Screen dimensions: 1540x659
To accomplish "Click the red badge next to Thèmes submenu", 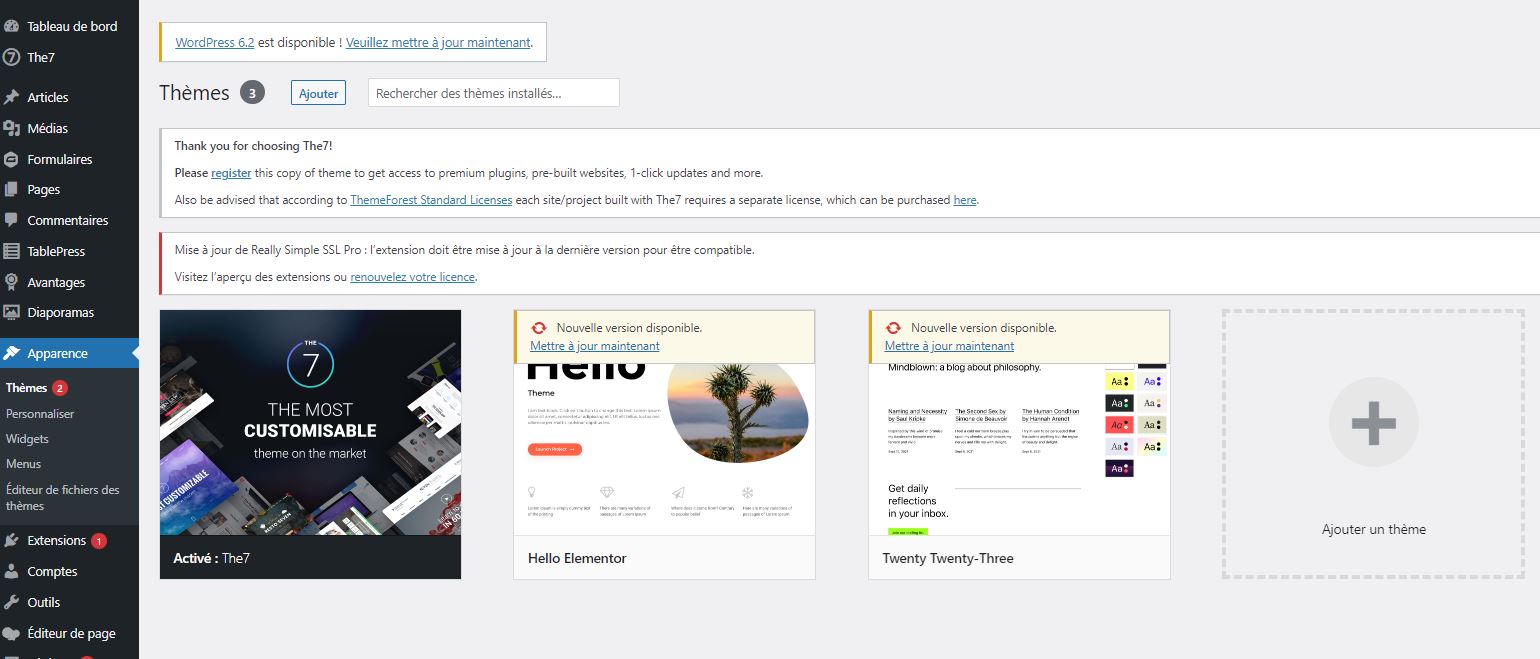I will (x=60, y=388).
